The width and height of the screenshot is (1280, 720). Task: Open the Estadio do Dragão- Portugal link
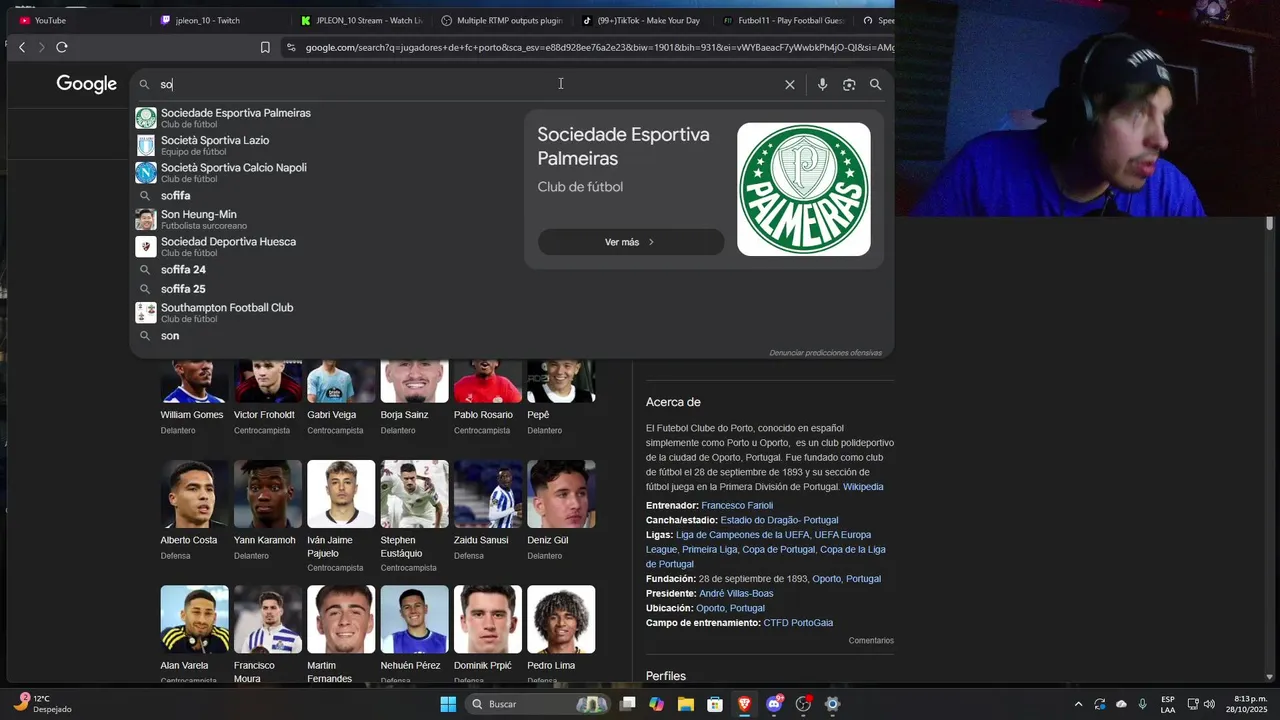pyautogui.click(x=779, y=520)
